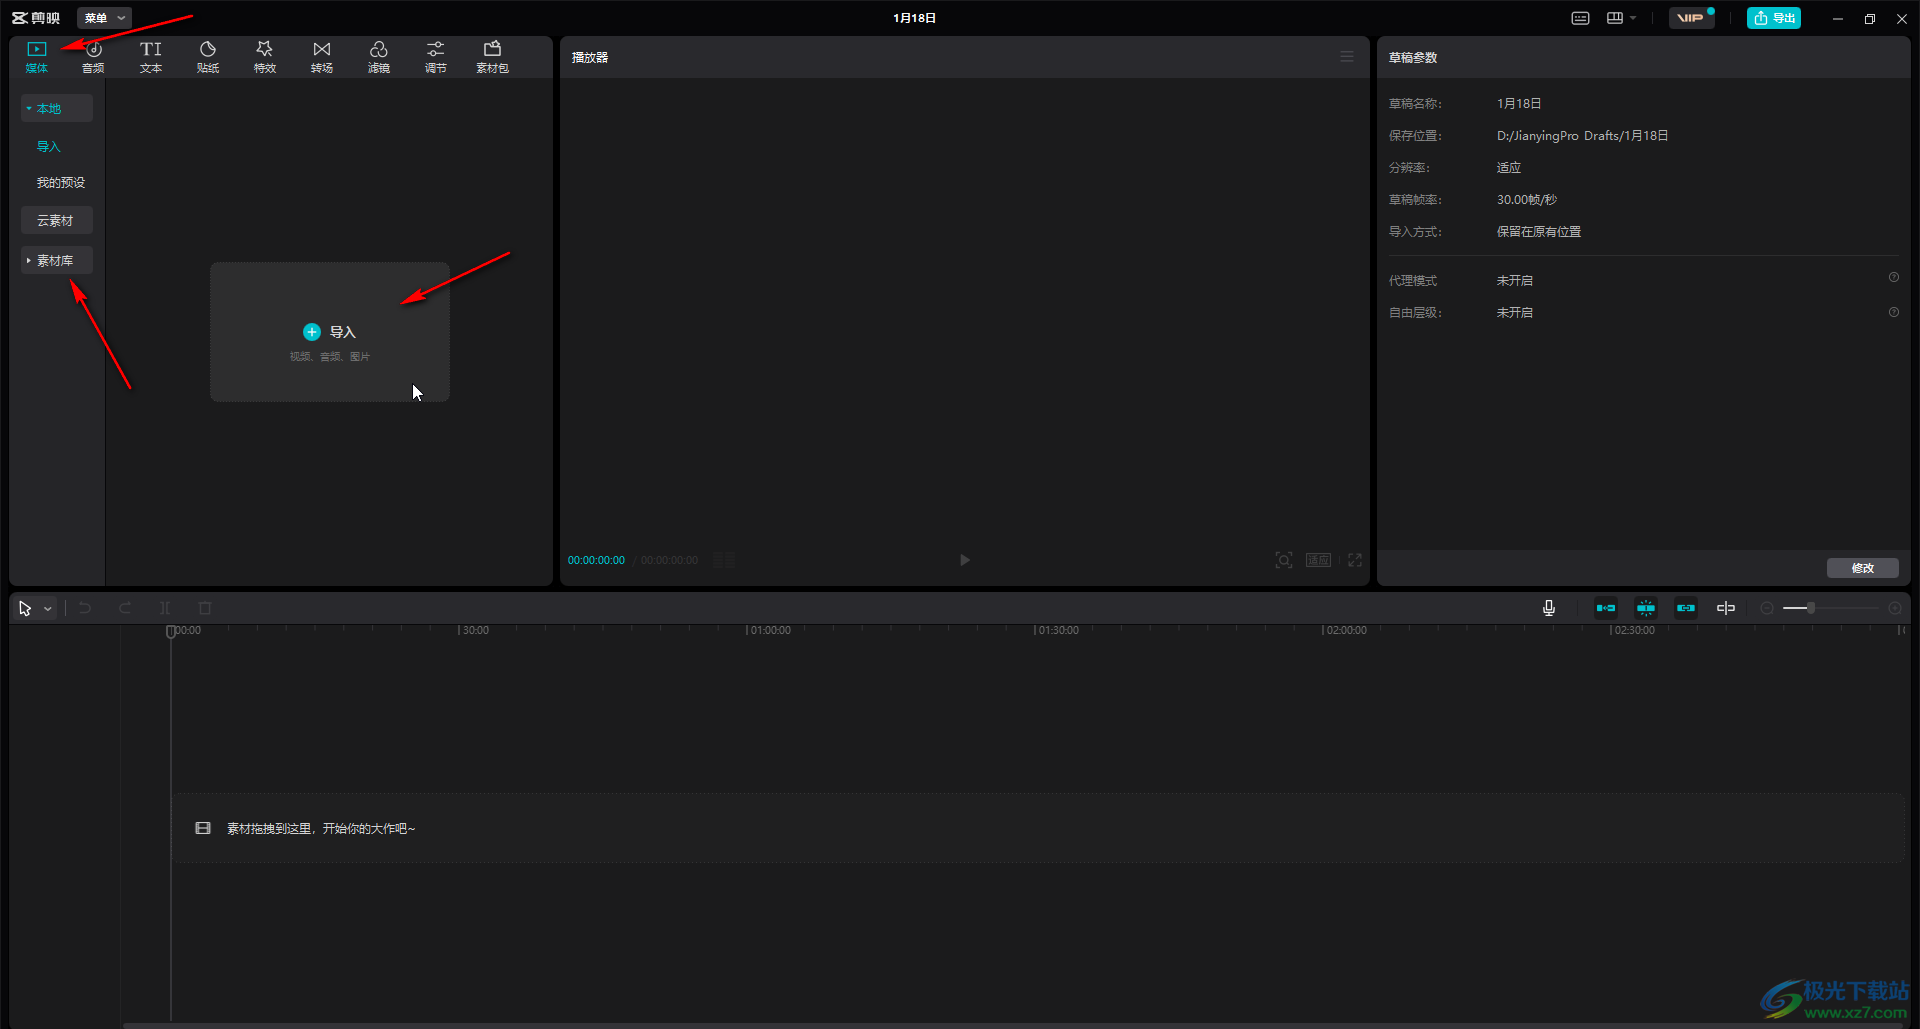Open the 媒体 media tab
Screen dimensions: 1920x1029
click(37, 57)
